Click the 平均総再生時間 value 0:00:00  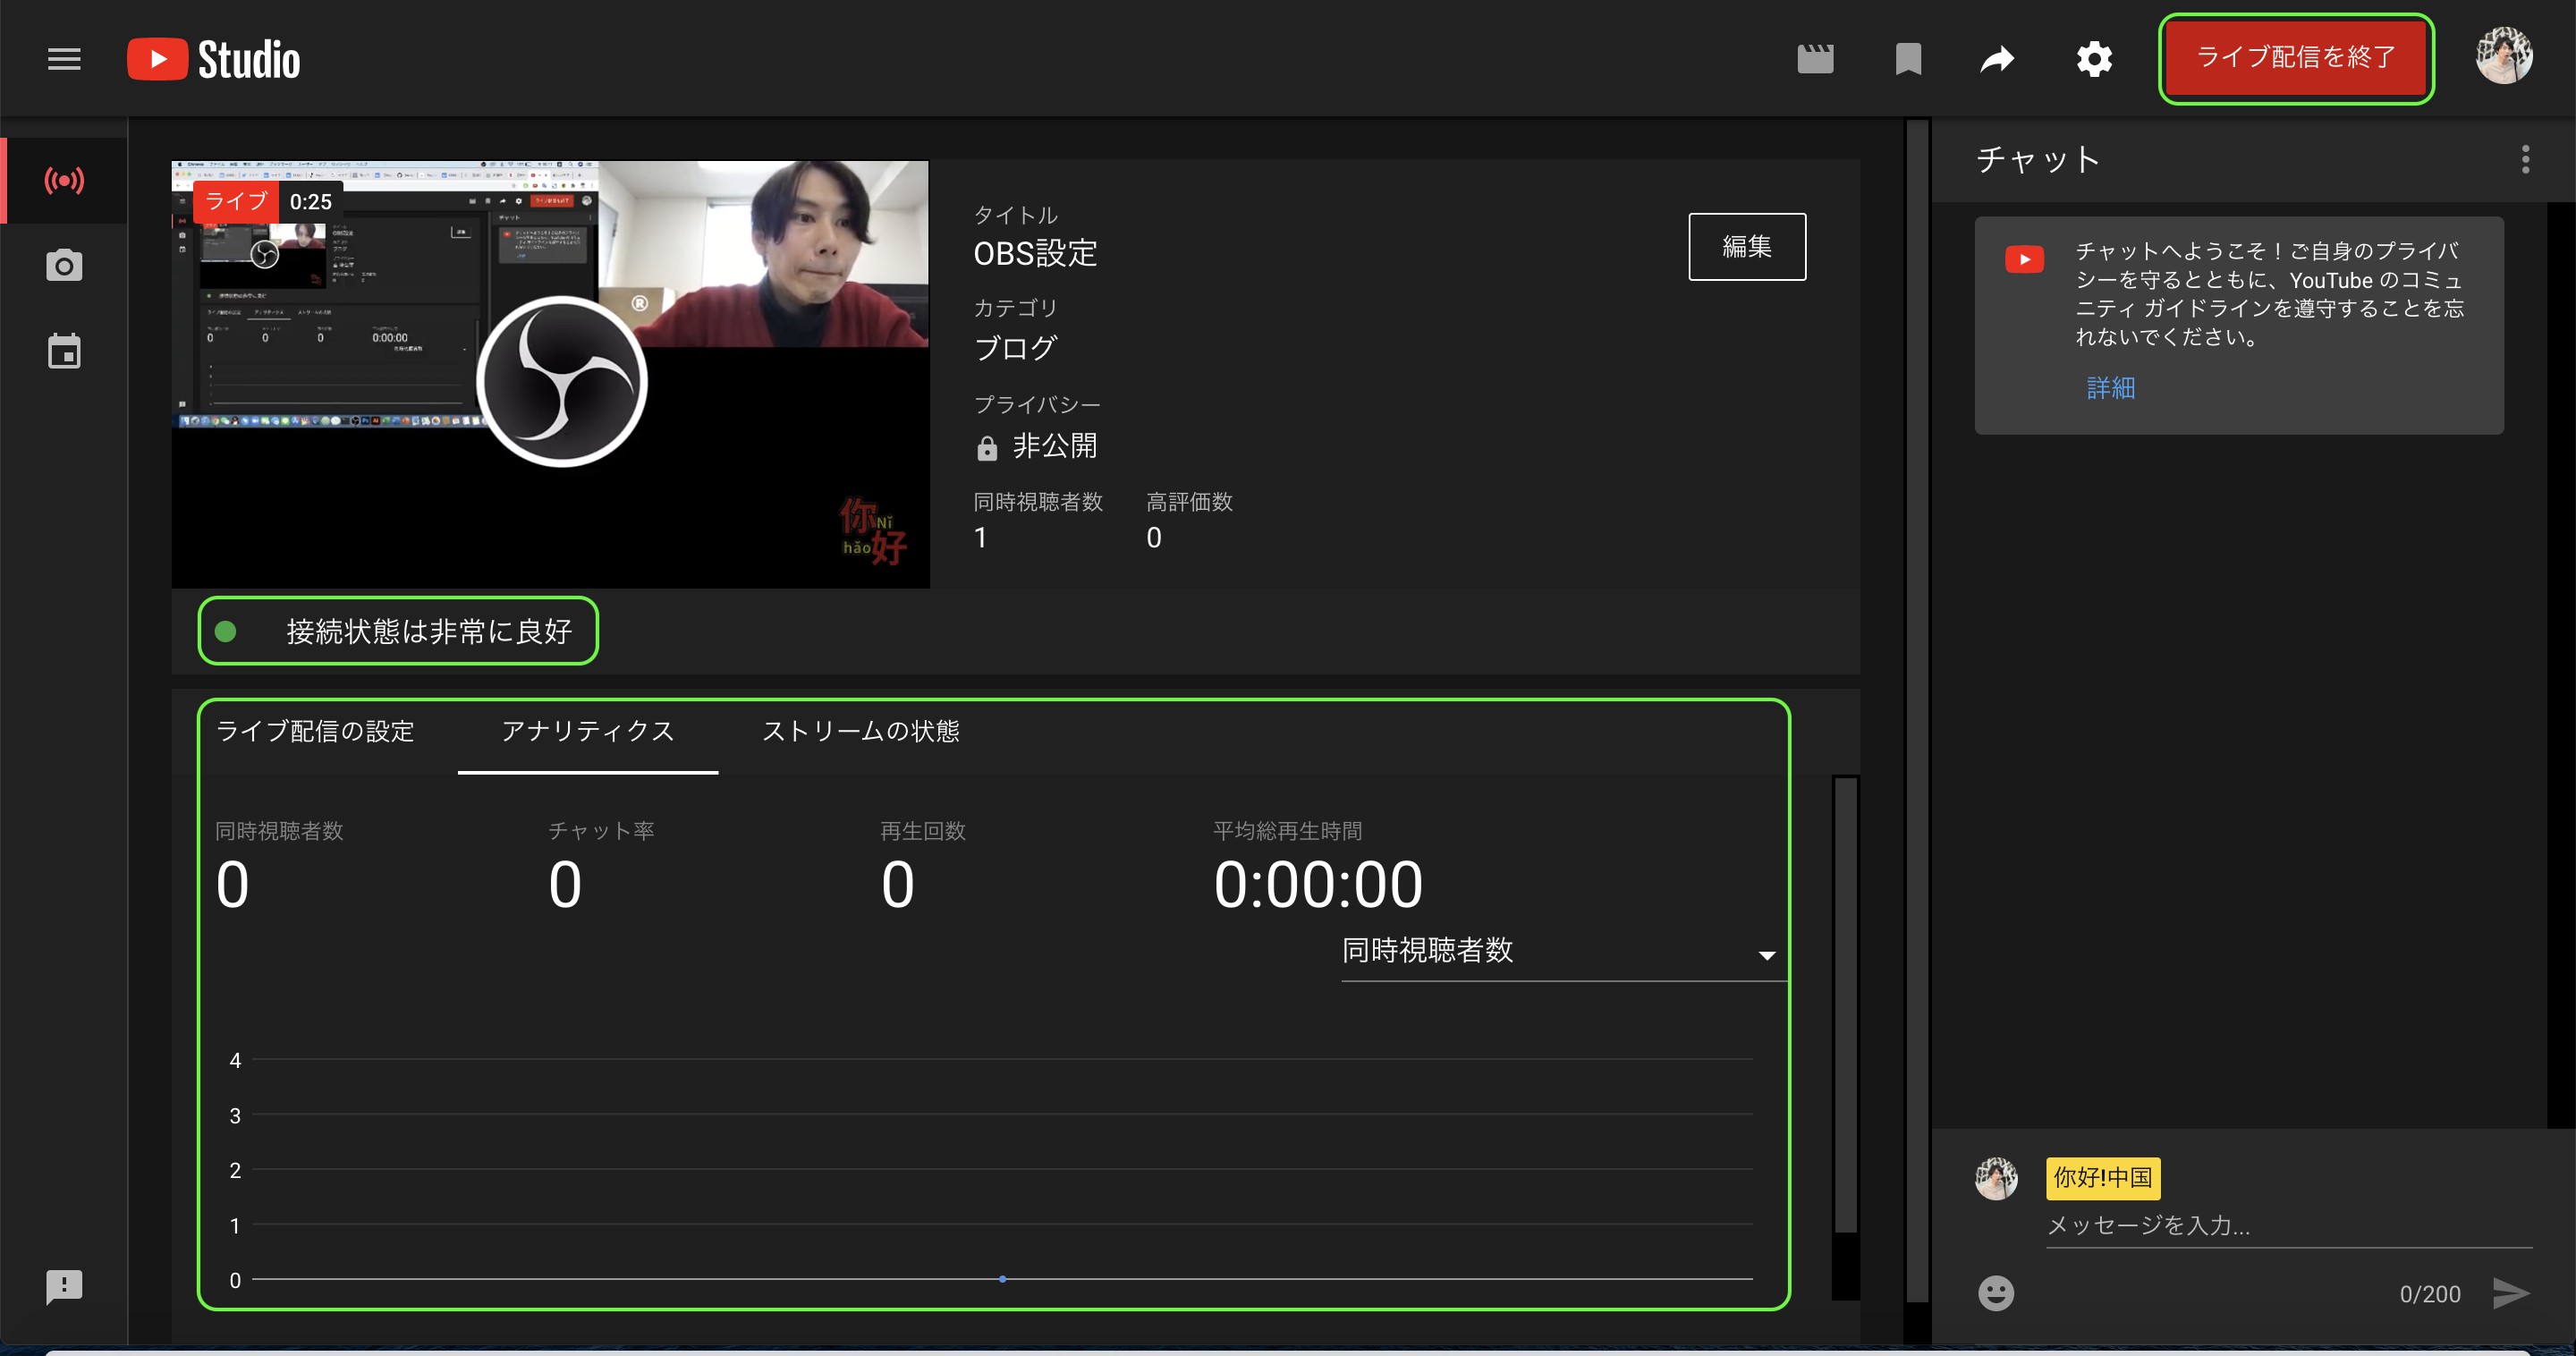tap(1317, 885)
